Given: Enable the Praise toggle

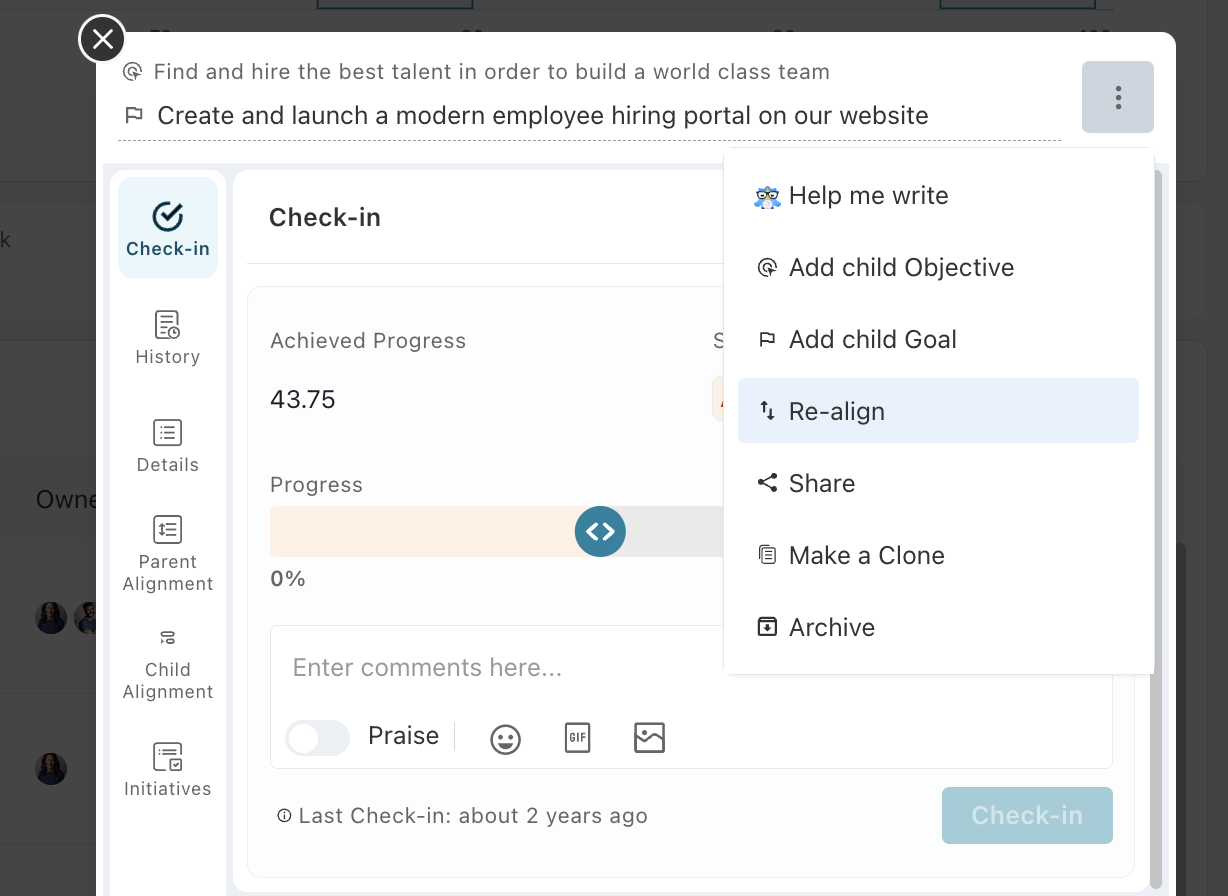Looking at the screenshot, I should (x=317, y=738).
